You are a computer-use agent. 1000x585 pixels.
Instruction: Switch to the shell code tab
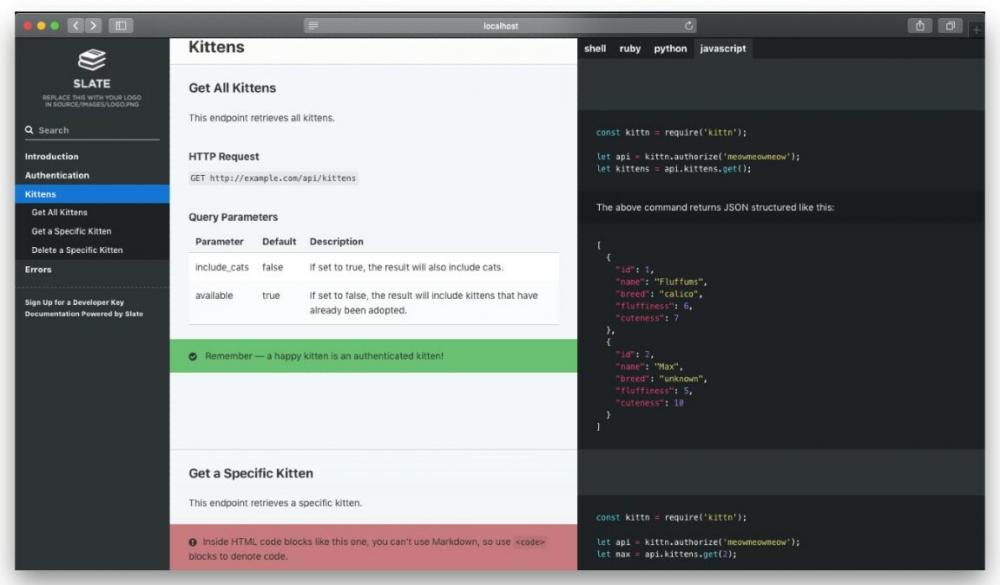595,48
